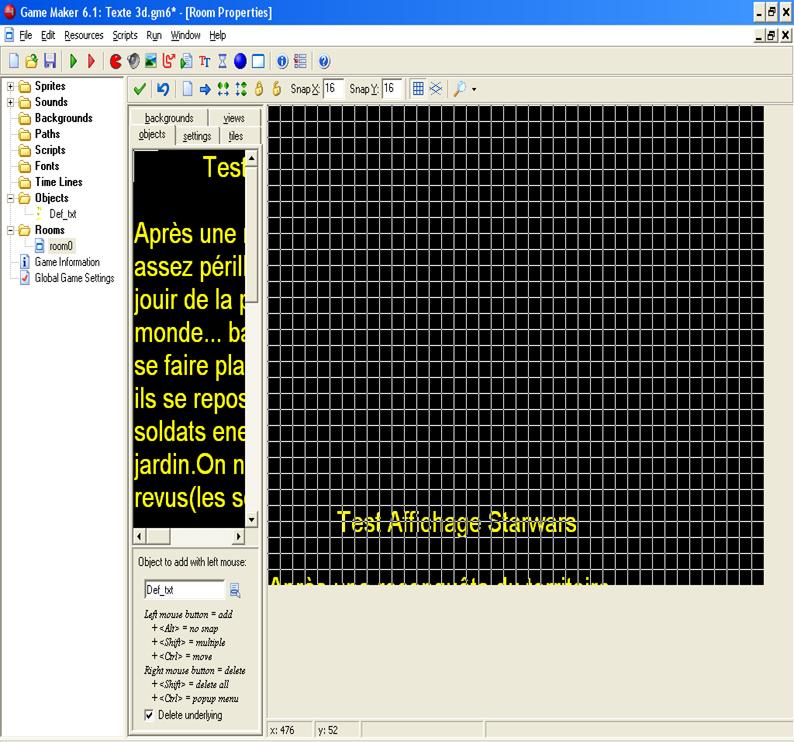Toggle the room grid display

point(418,89)
